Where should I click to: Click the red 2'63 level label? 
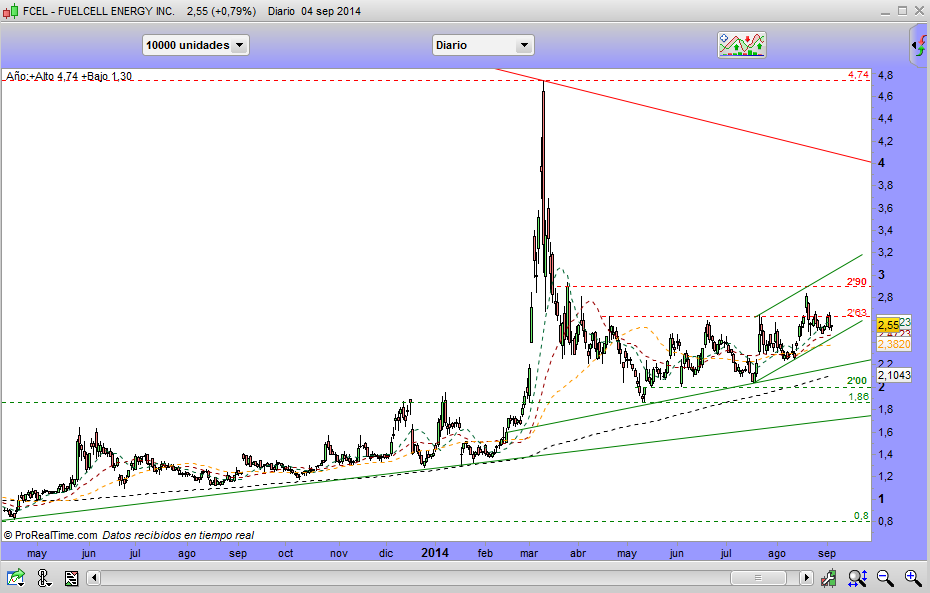tap(856, 313)
